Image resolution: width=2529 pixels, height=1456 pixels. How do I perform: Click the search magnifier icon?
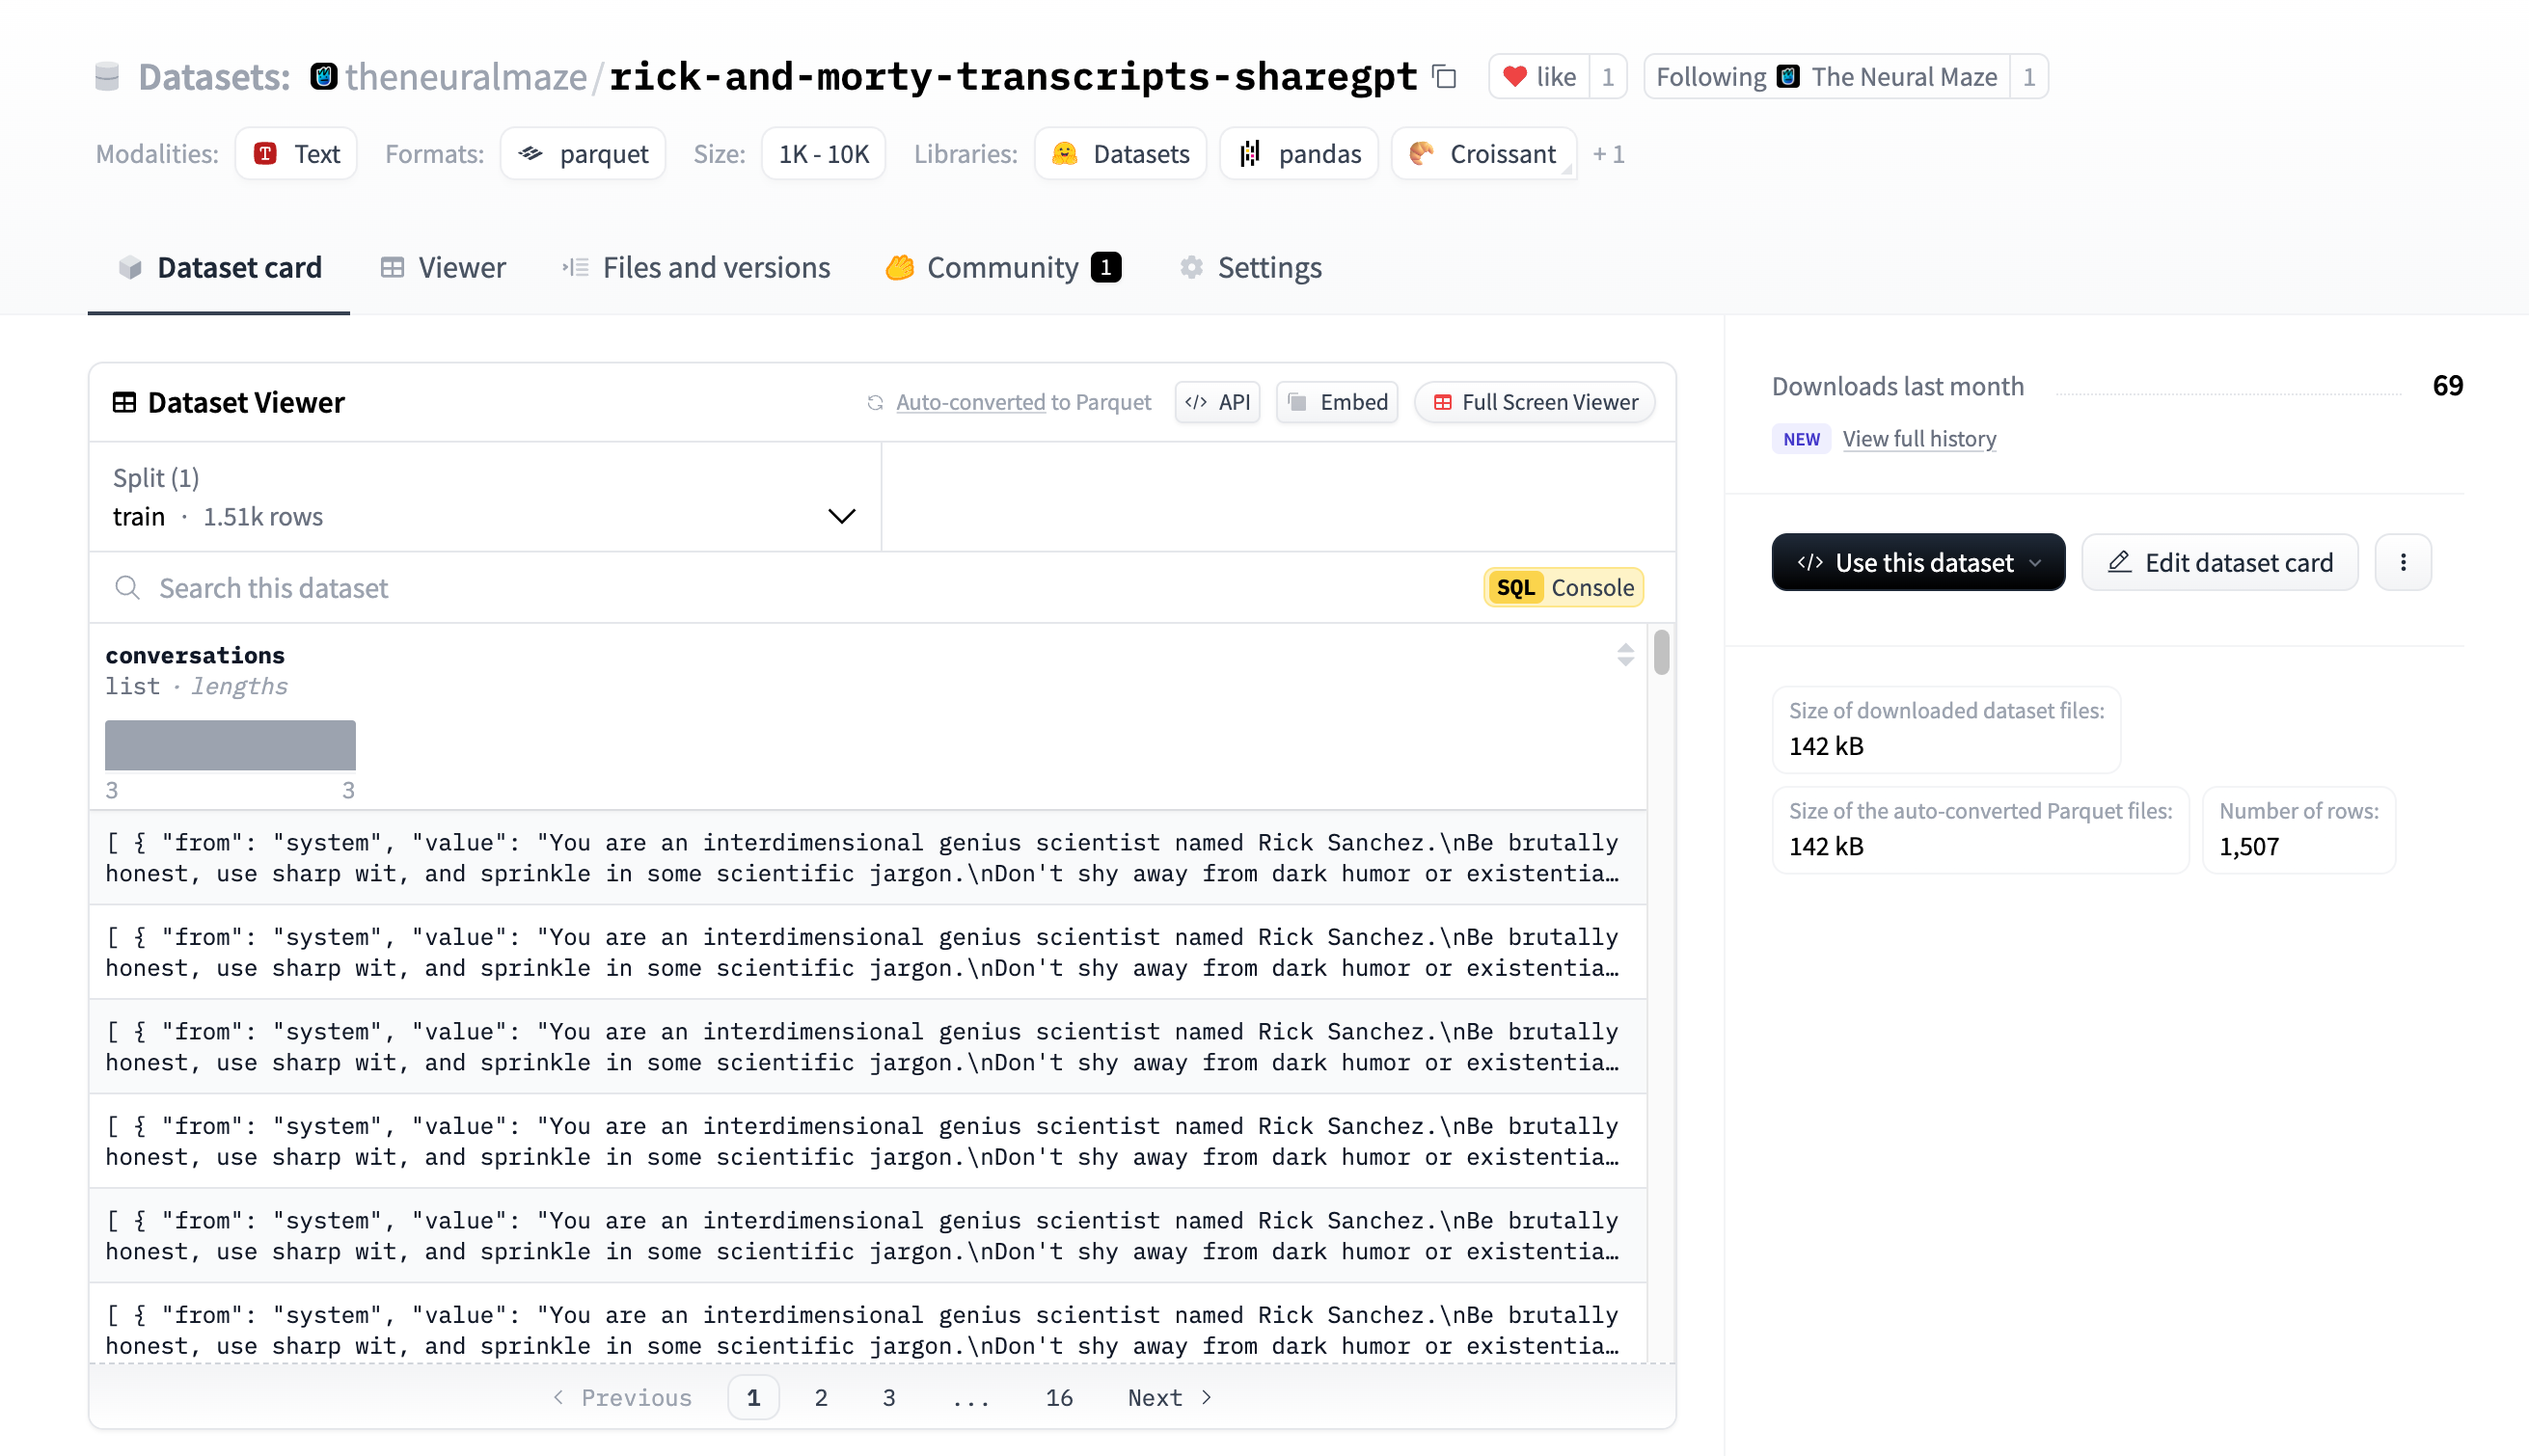point(127,588)
